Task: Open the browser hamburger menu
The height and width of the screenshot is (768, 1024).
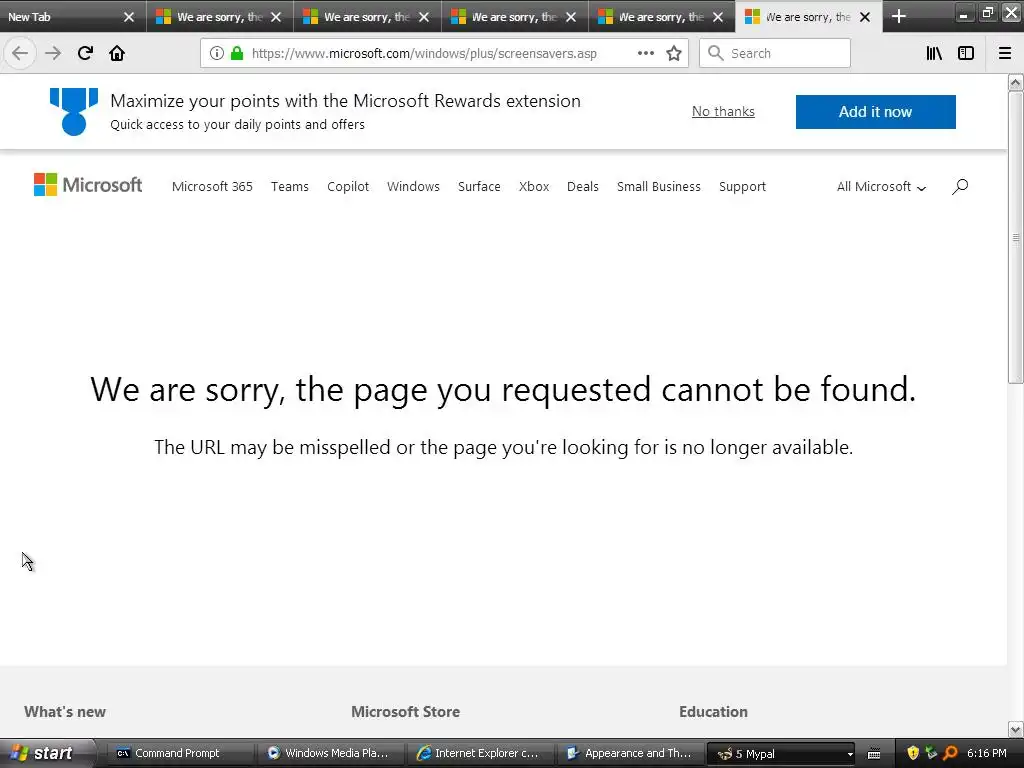Action: click(1005, 54)
